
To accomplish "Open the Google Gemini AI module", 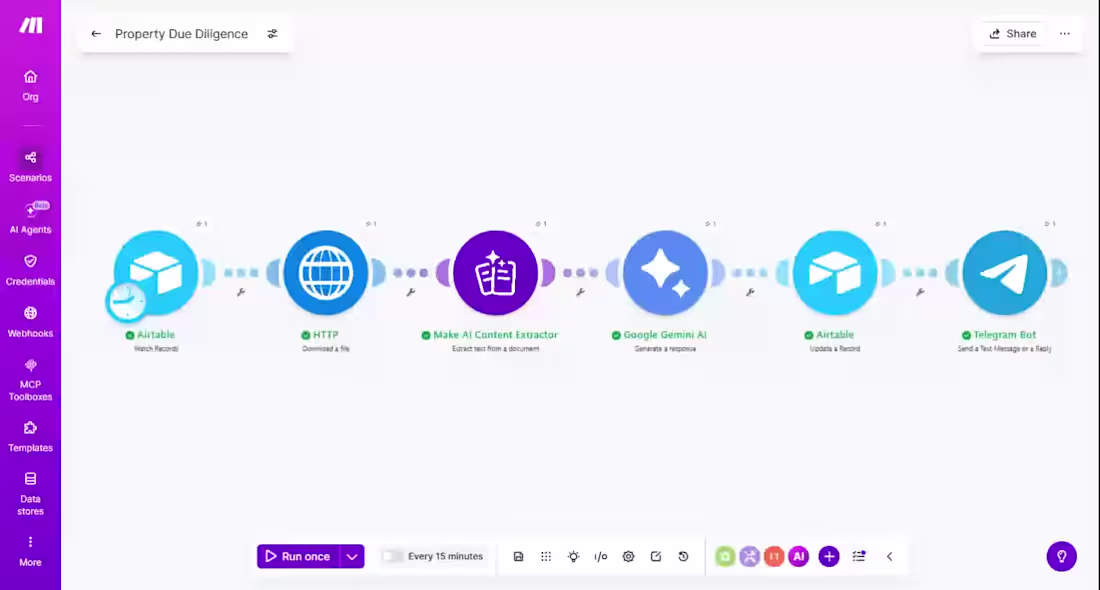I will coord(665,272).
